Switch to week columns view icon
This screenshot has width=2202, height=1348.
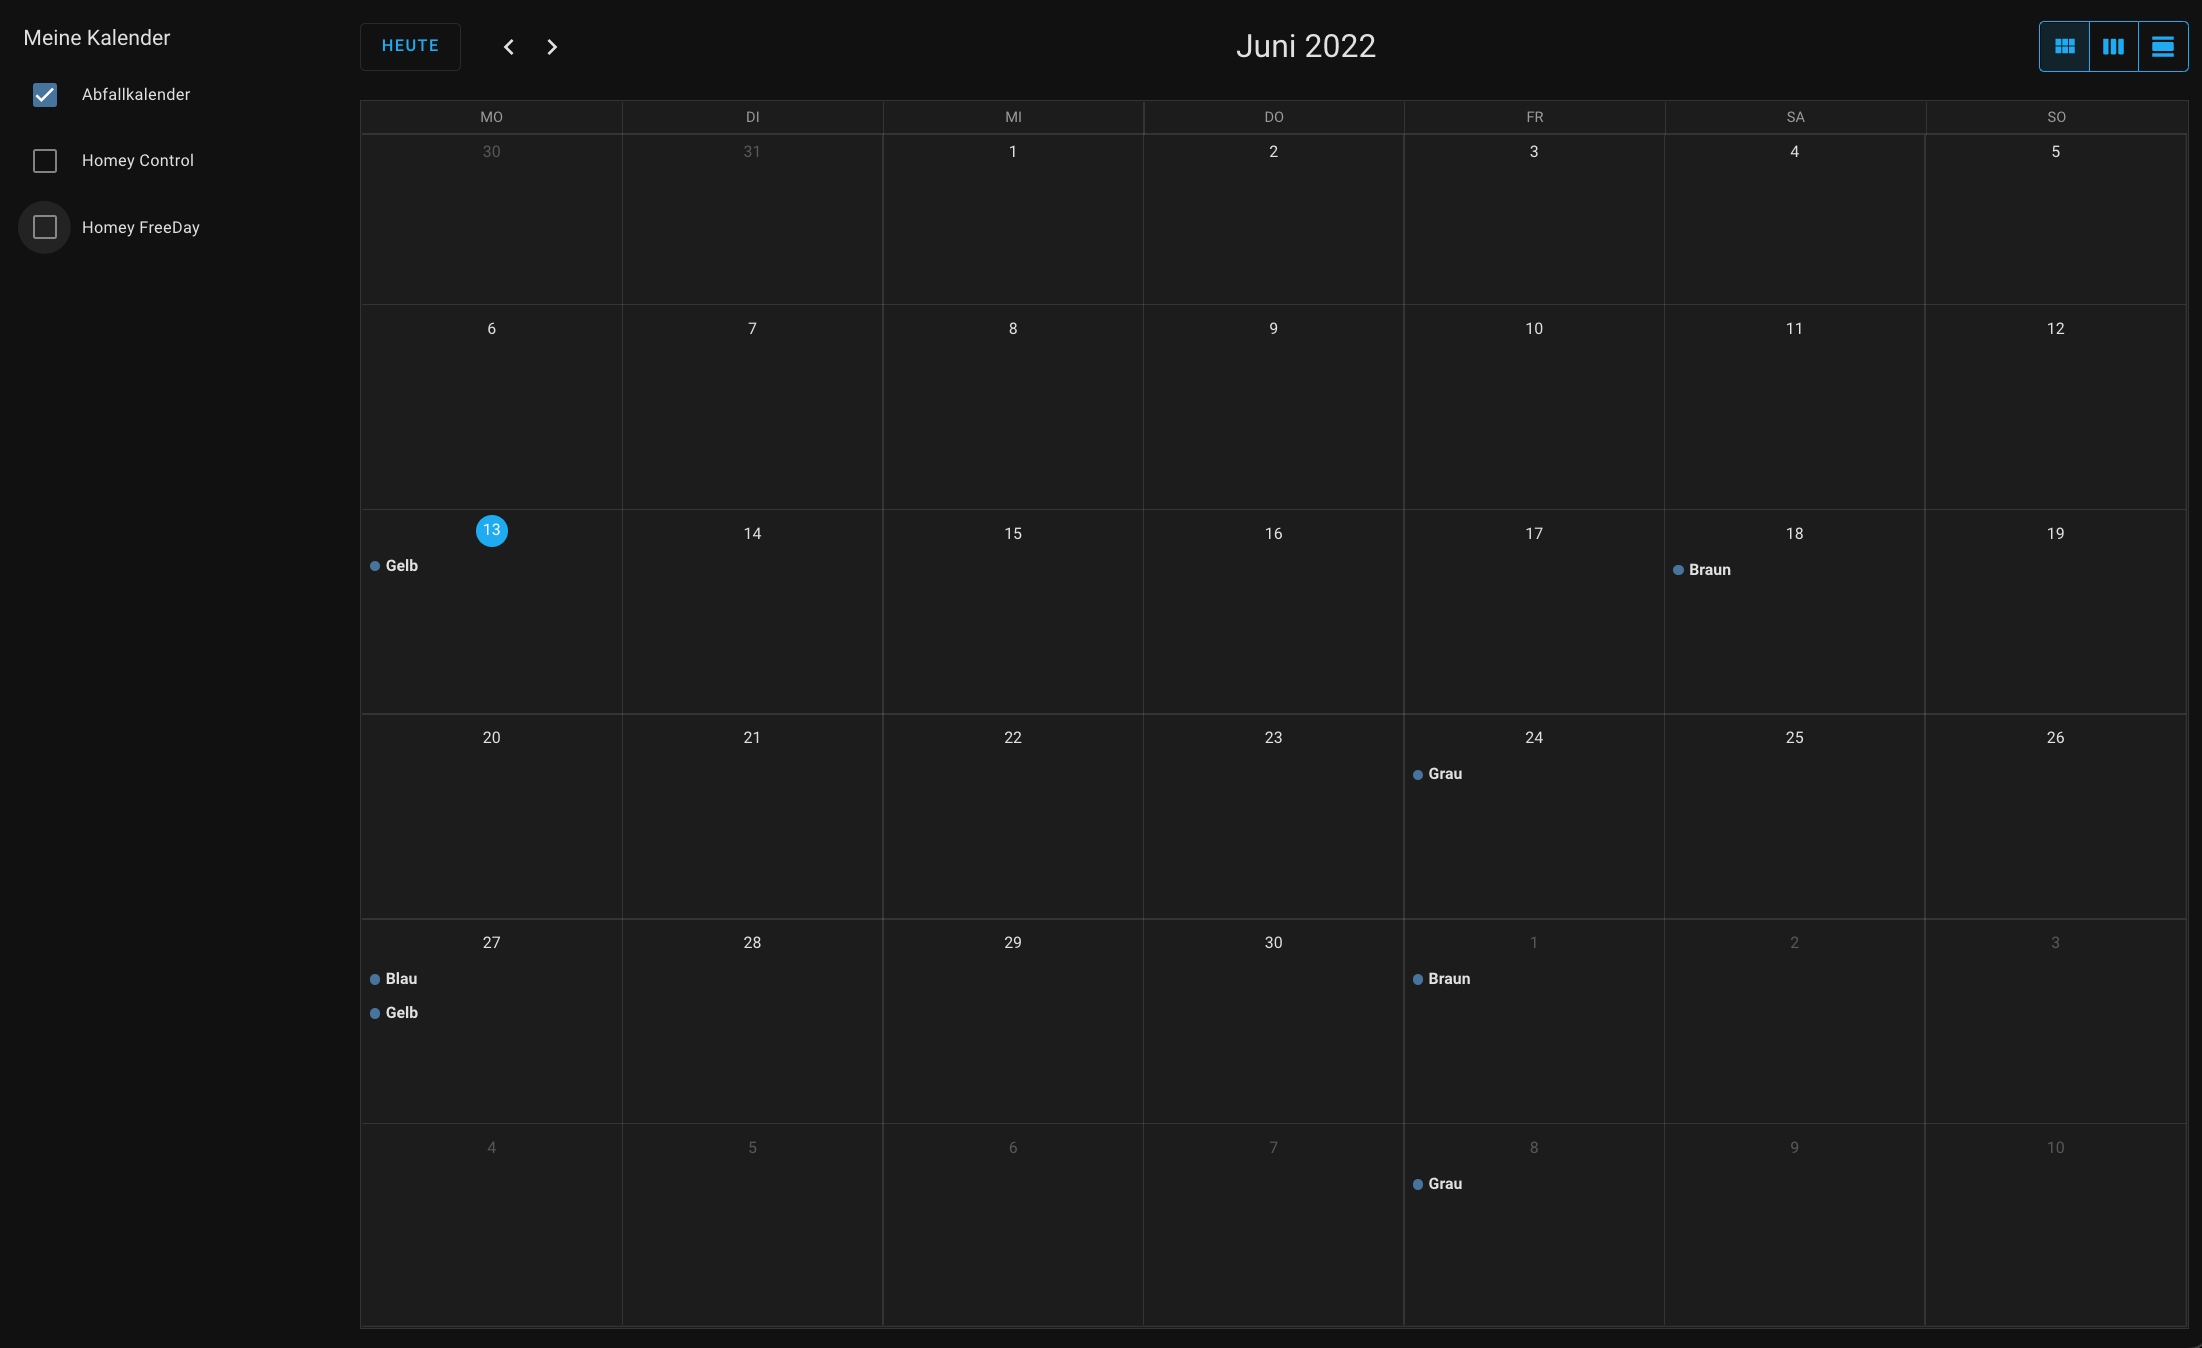[2113, 46]
